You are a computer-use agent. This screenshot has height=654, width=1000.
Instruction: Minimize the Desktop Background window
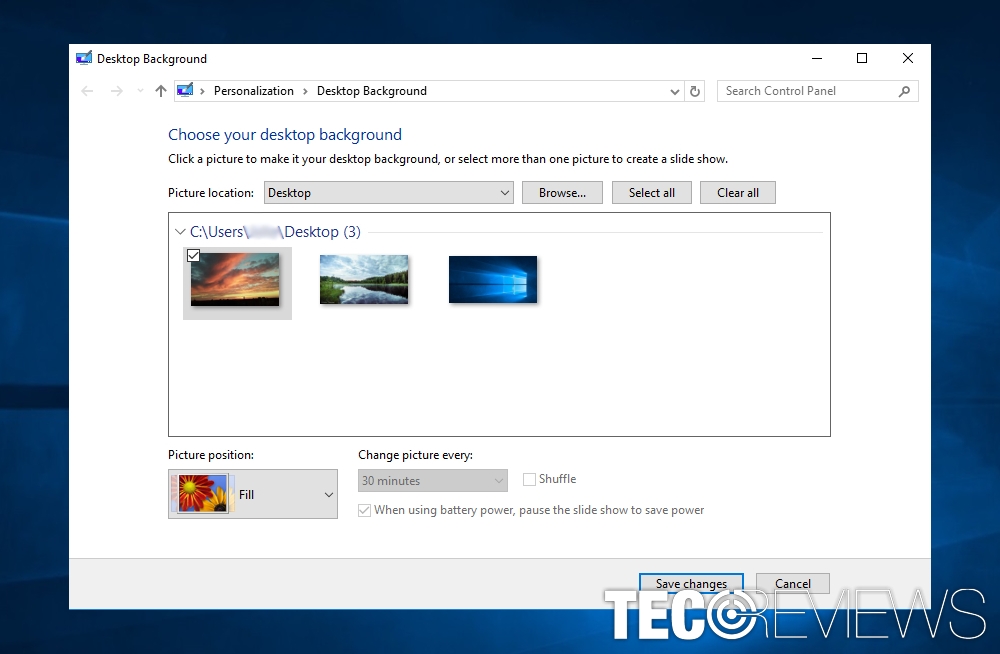point(816,58)
